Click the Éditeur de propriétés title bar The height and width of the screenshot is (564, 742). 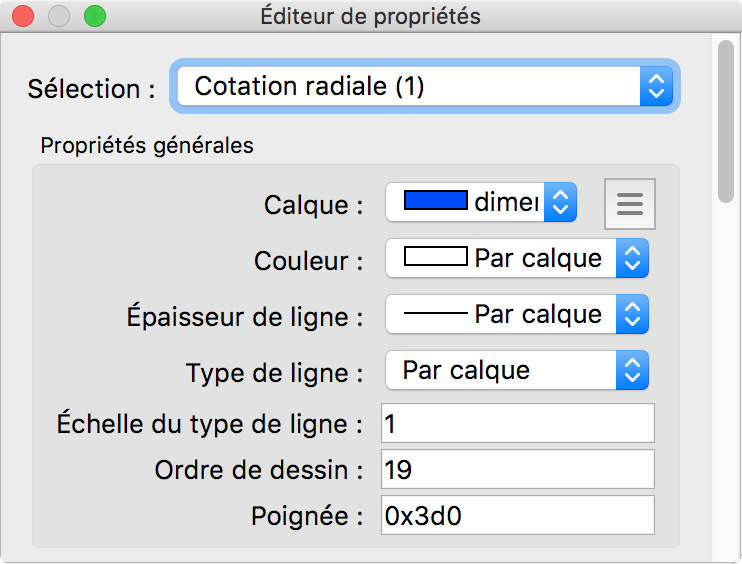click(x=370, y=16)
